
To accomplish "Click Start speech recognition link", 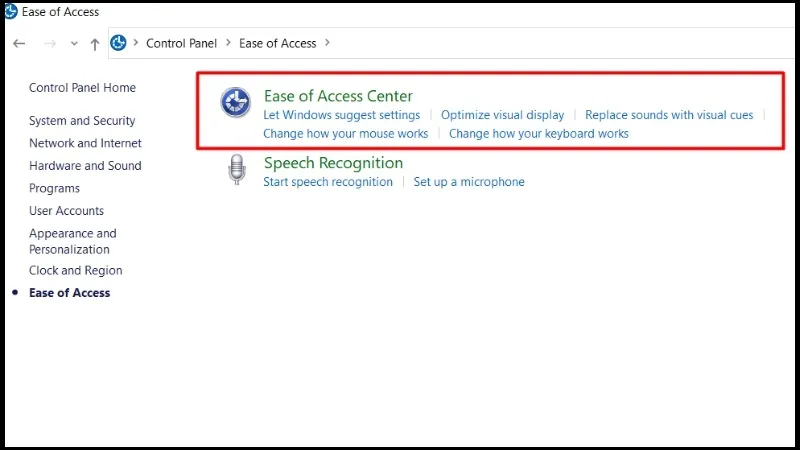I will (328, 182).
